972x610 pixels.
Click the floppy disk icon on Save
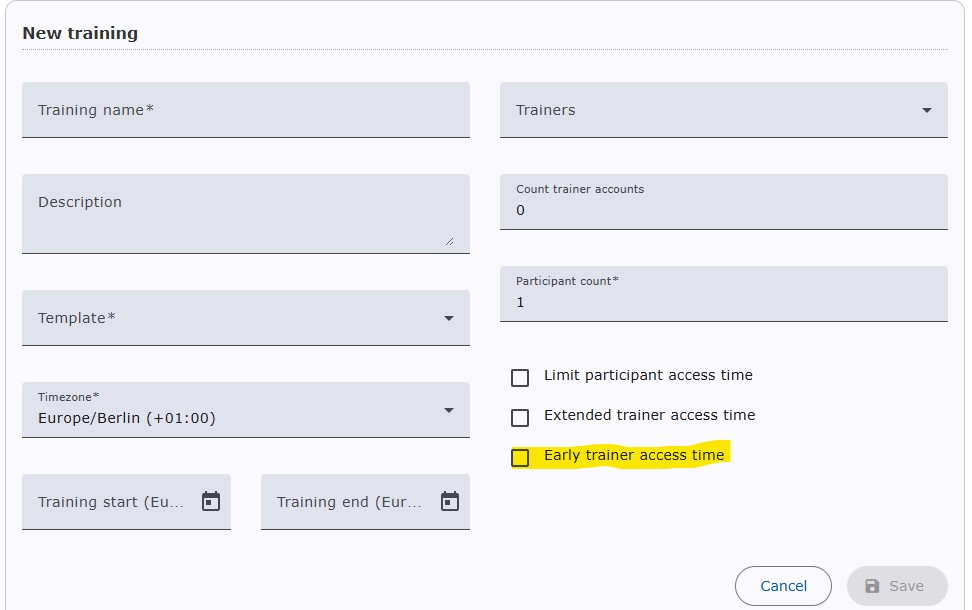pos(872,586)
